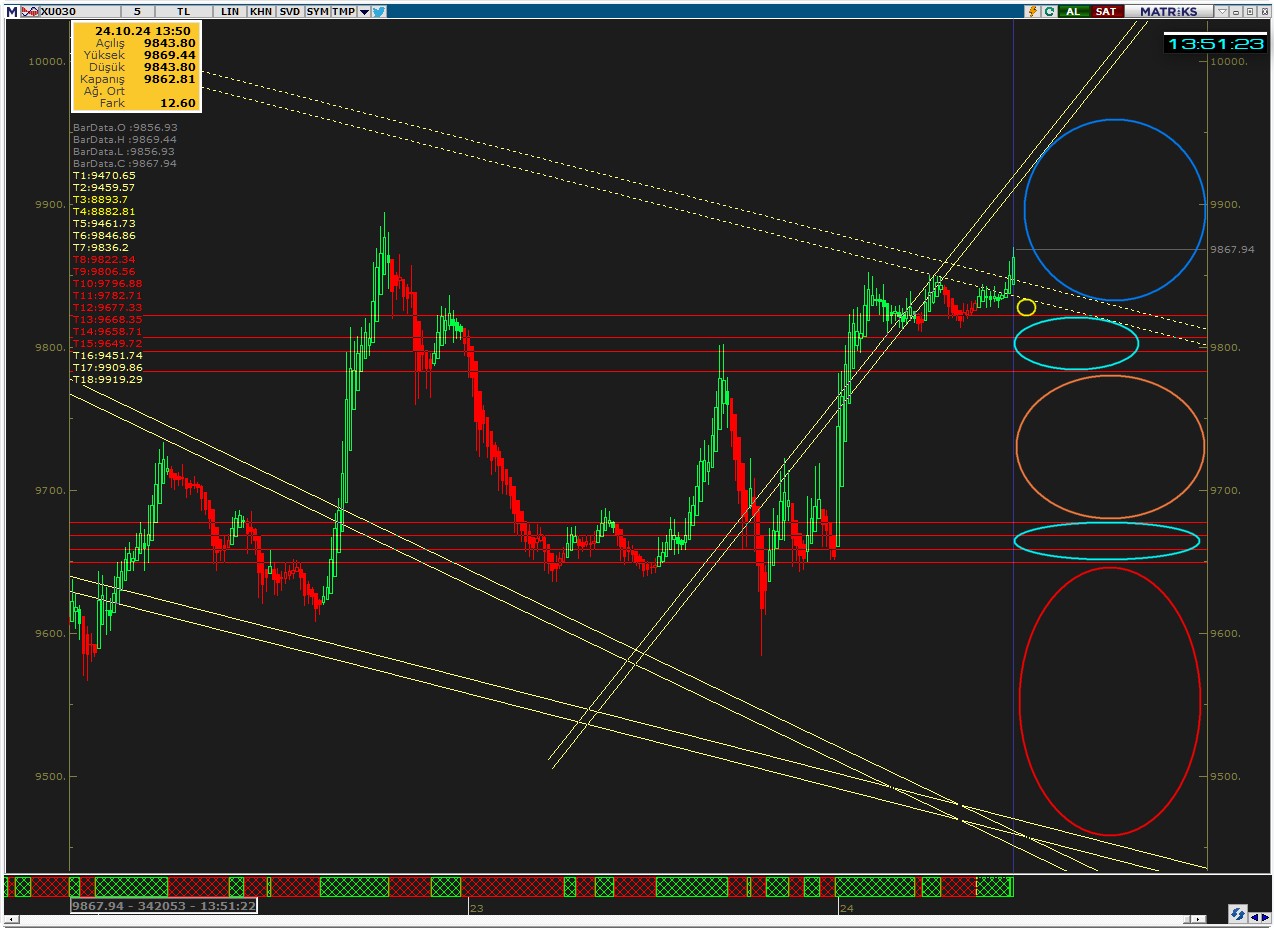Share chart via Twitter bird icon

tap(379, 12)
